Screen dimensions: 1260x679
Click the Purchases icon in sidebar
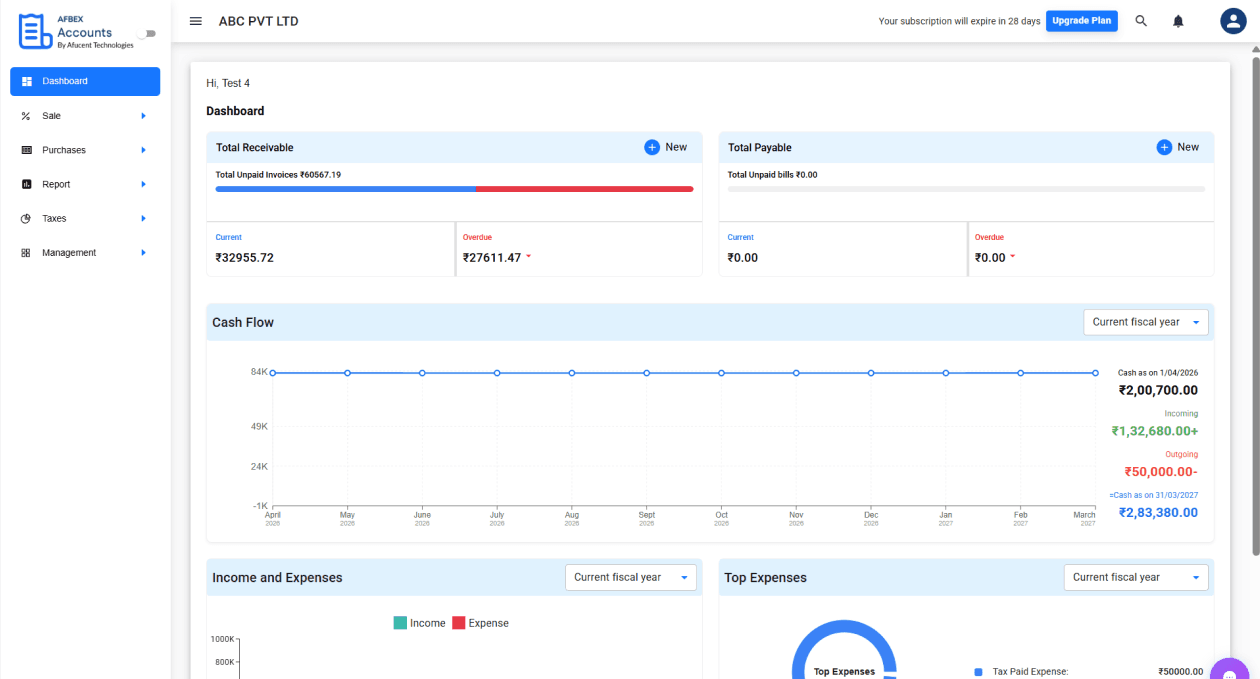tap(26, 150)
